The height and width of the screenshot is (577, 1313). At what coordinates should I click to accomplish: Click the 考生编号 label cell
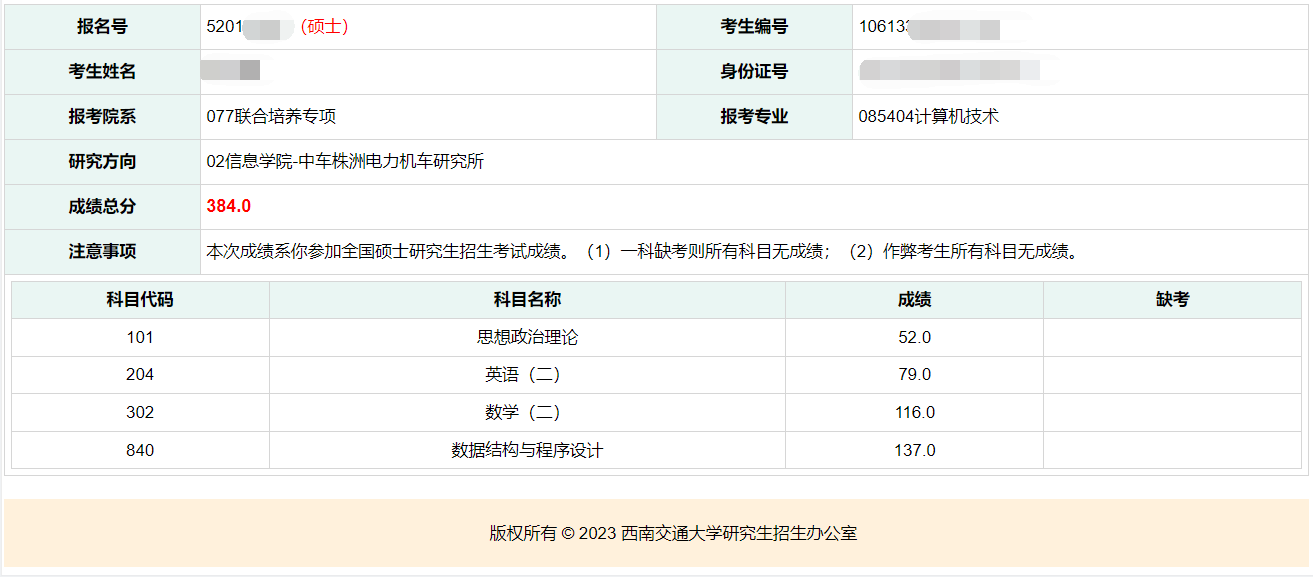(x=754, y=27)
